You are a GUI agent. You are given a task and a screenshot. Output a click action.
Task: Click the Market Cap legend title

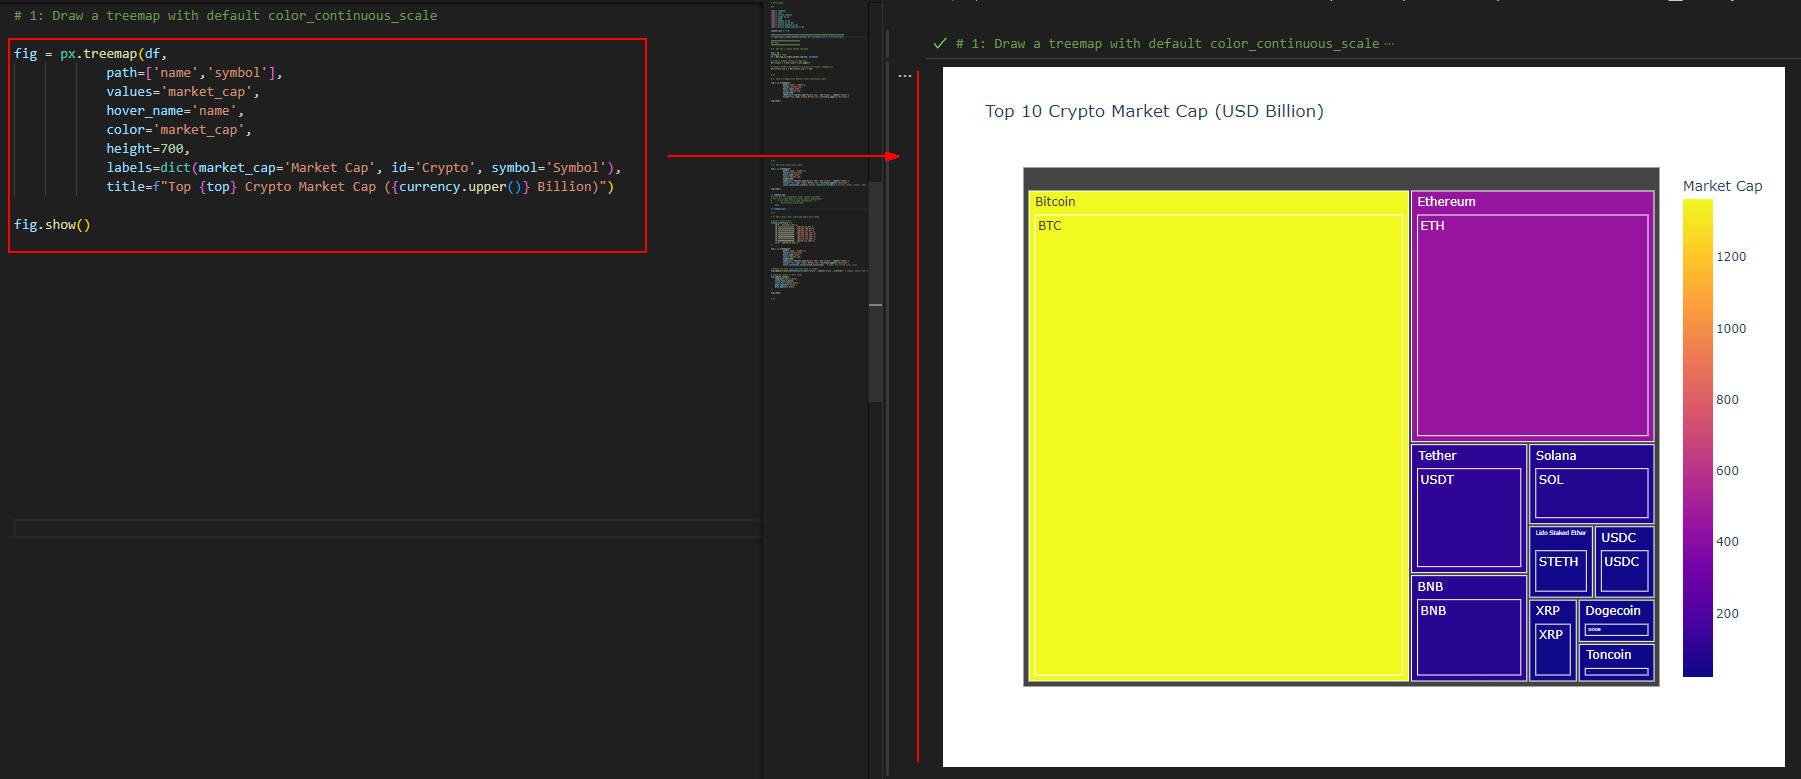(x=1722, y=186)
